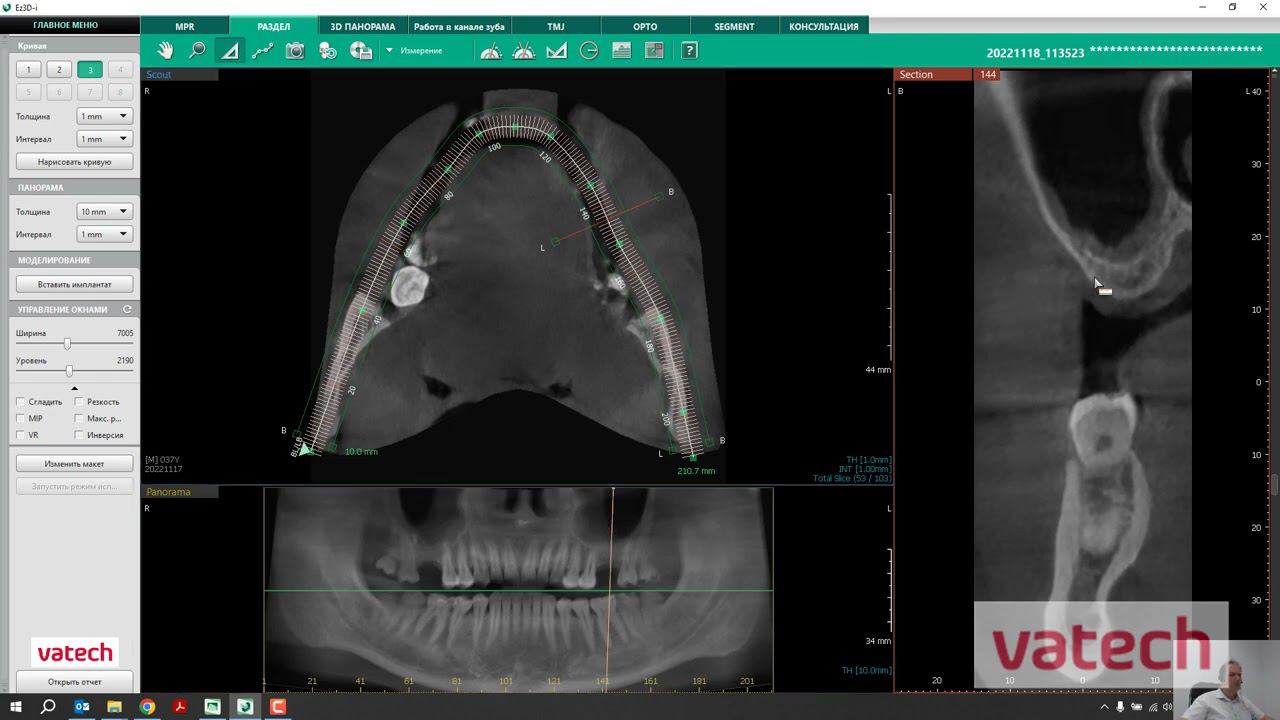Select active curve number 3

pos(90,70)
